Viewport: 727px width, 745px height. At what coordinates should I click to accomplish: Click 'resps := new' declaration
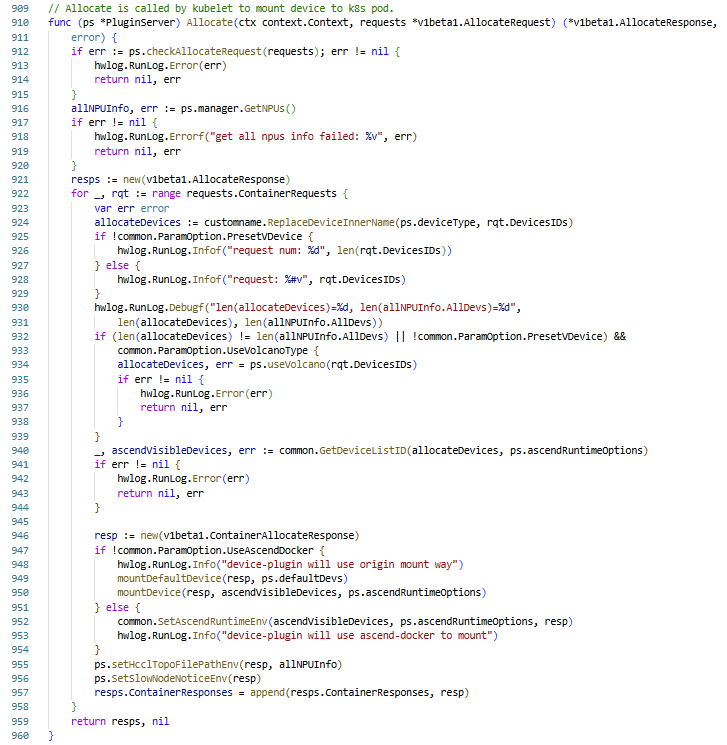(106, 180)
